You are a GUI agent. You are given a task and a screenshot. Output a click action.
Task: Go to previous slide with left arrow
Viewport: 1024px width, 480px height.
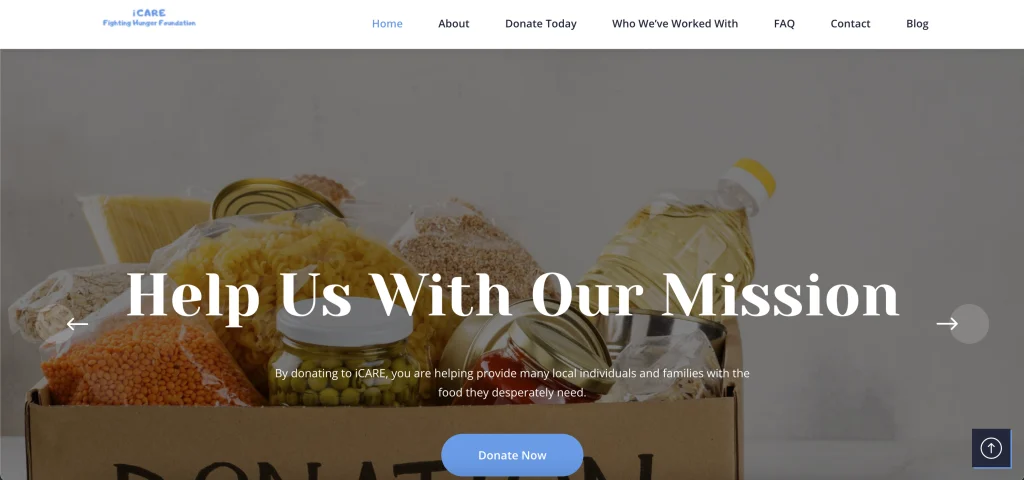(x=77, y=324)
